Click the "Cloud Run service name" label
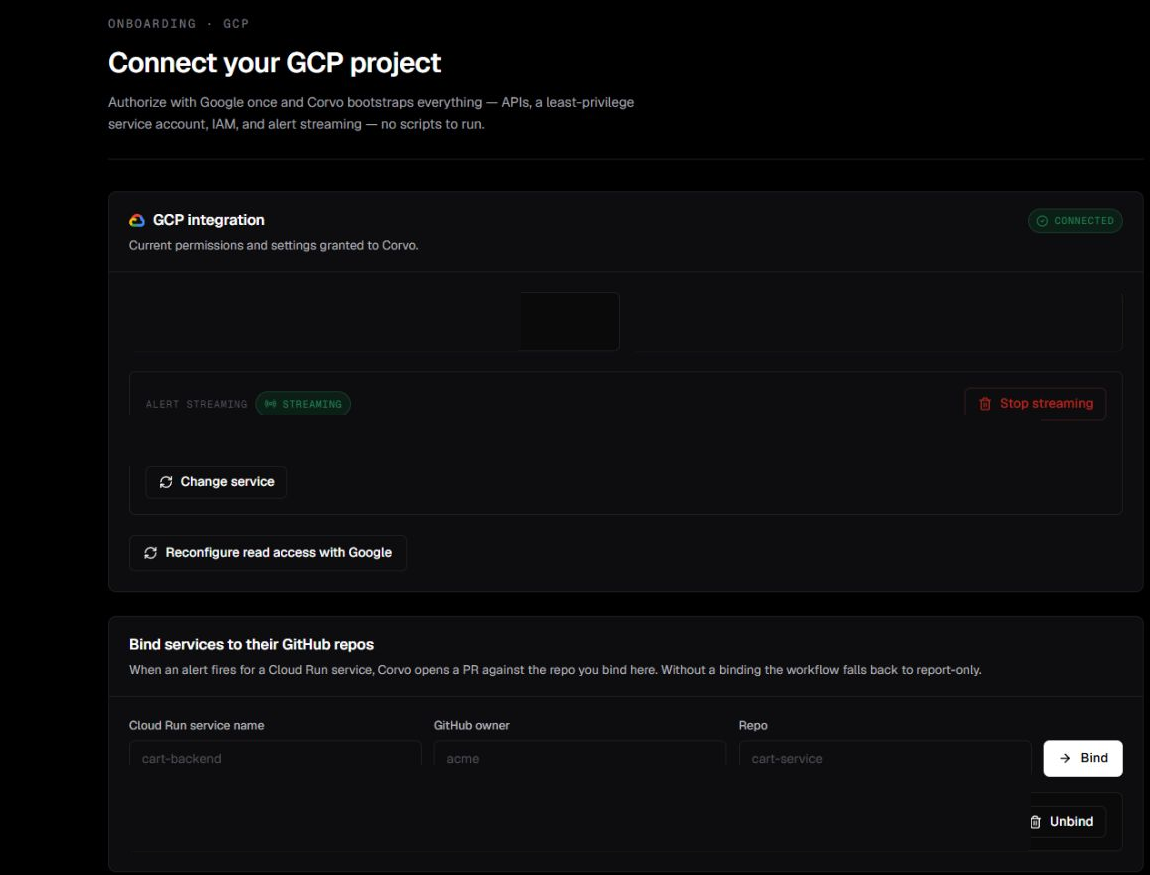This screenshot has height=875, width=1150. pyautogui.click(x=197, y=725)
